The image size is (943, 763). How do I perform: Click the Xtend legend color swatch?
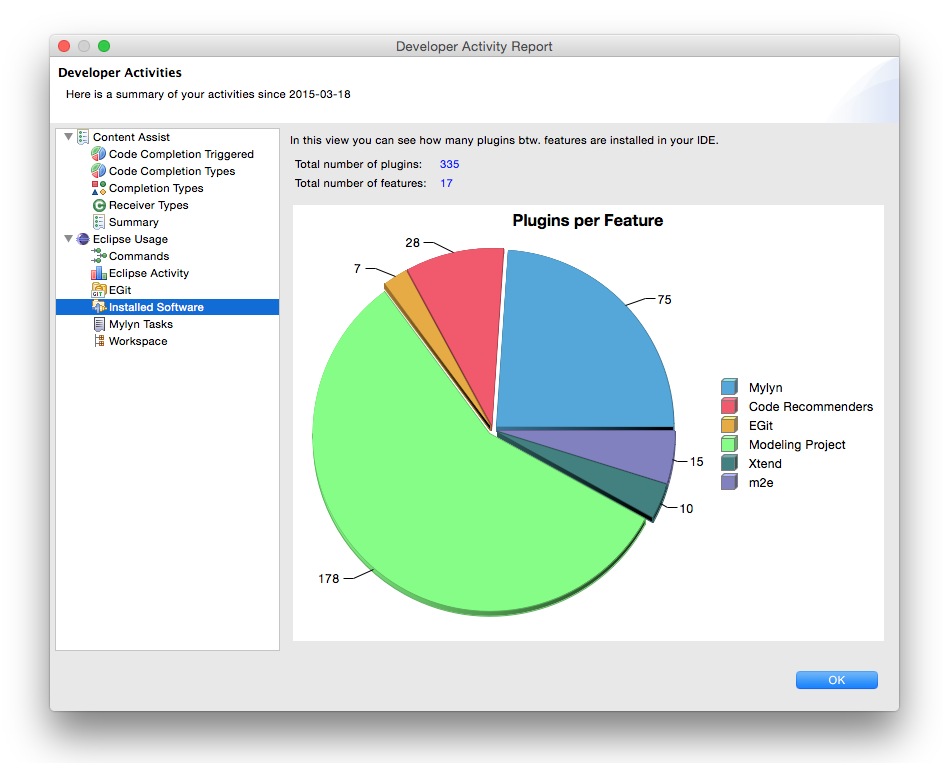click(x=729, y=463)
